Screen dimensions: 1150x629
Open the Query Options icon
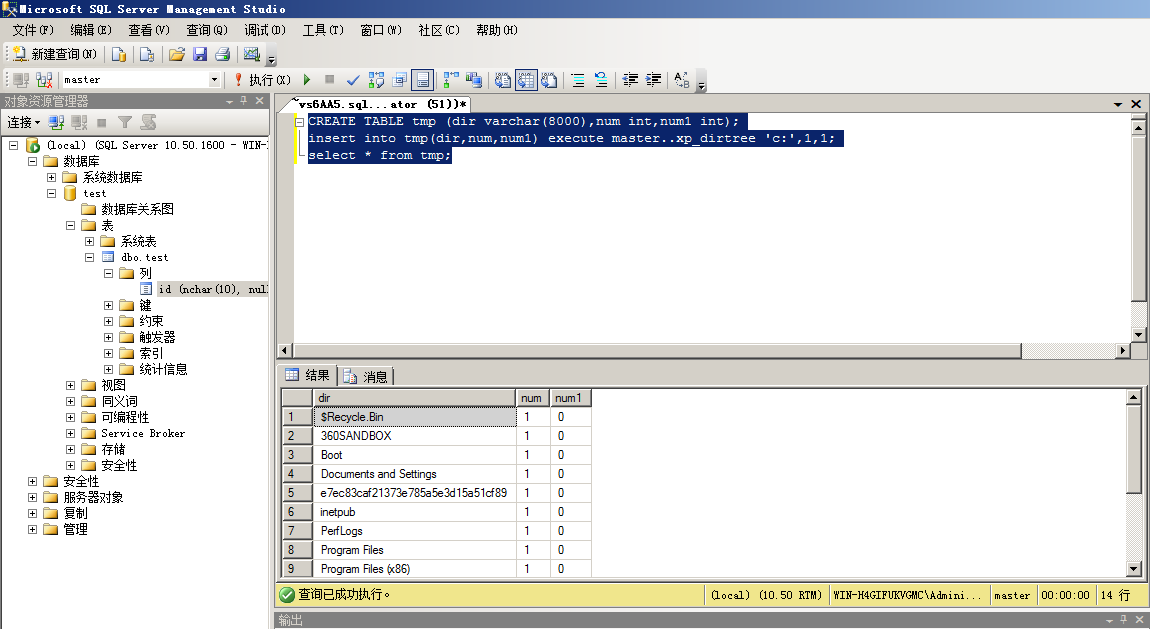pyautogui.click(x=399, y=80)
